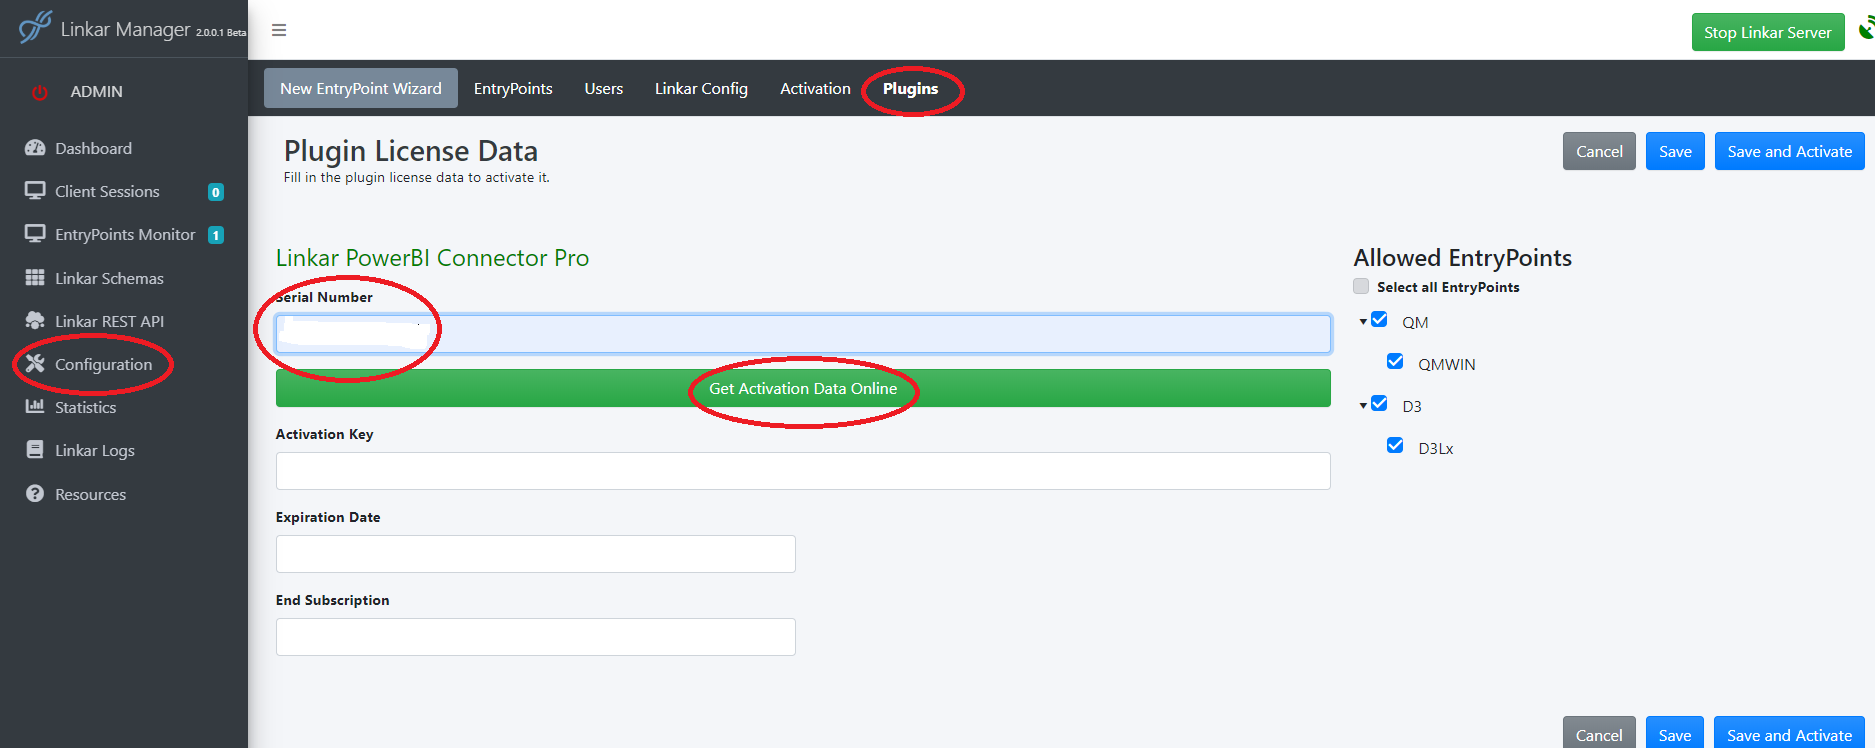Click the ADMIN user label
This screenshot has width=1875, height=748.
click(96, 92)
